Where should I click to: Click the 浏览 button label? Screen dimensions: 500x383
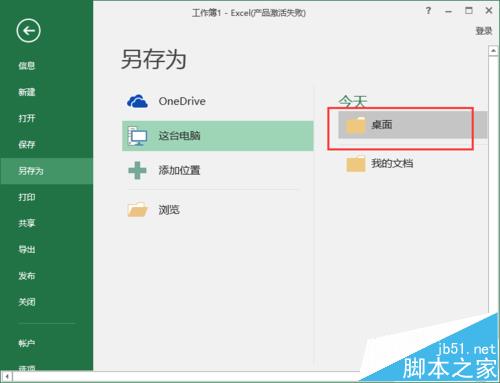[169, 210]
